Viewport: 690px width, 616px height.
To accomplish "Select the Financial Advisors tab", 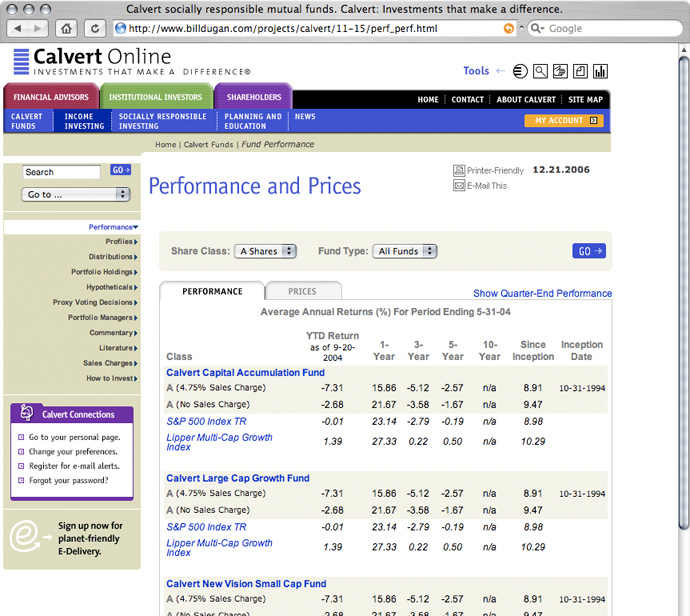I will [51, 96].
